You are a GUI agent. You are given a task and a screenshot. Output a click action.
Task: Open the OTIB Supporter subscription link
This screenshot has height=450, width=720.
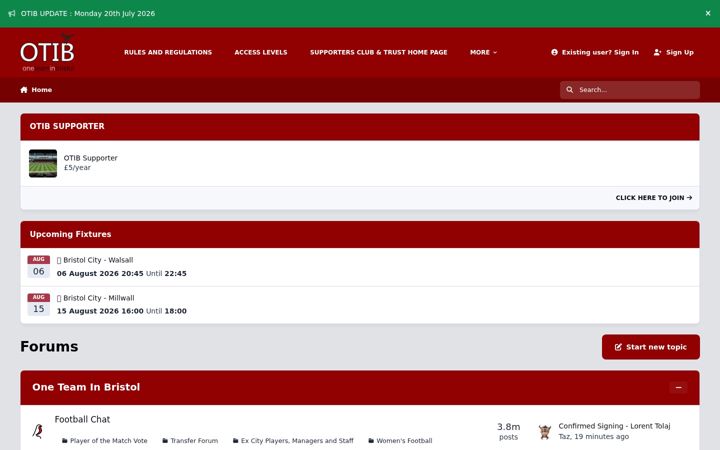click(90, 158)
